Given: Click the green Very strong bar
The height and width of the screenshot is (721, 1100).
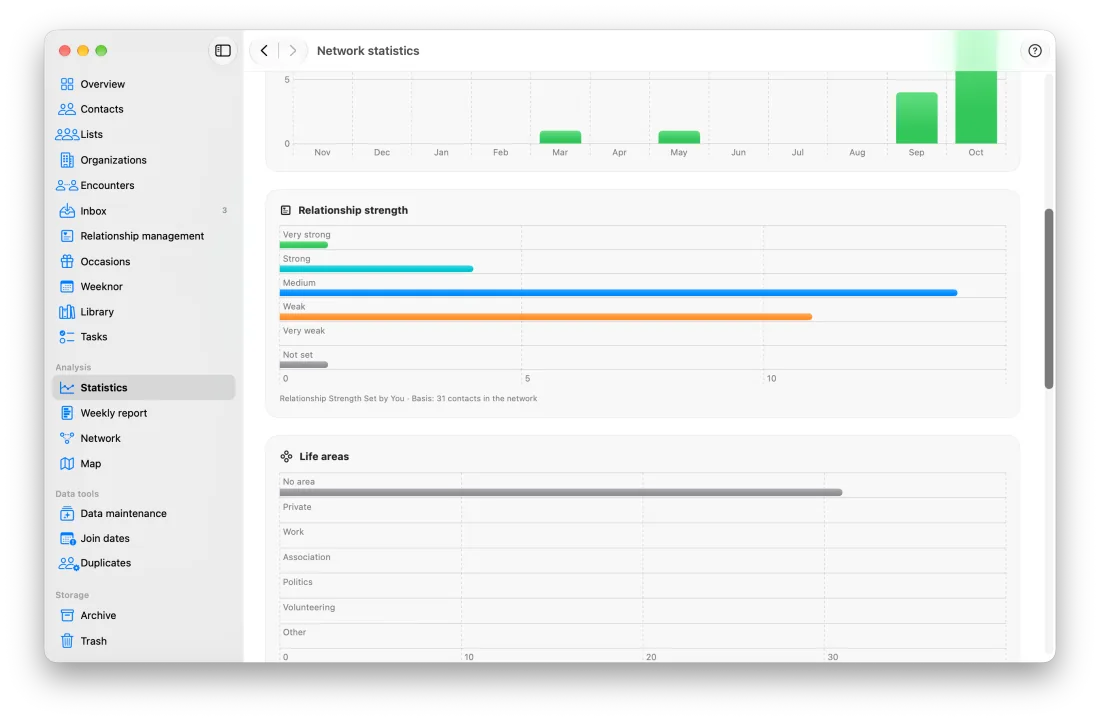Looking at the screenshot, I should pyautogui.click(x=304, y=245).
